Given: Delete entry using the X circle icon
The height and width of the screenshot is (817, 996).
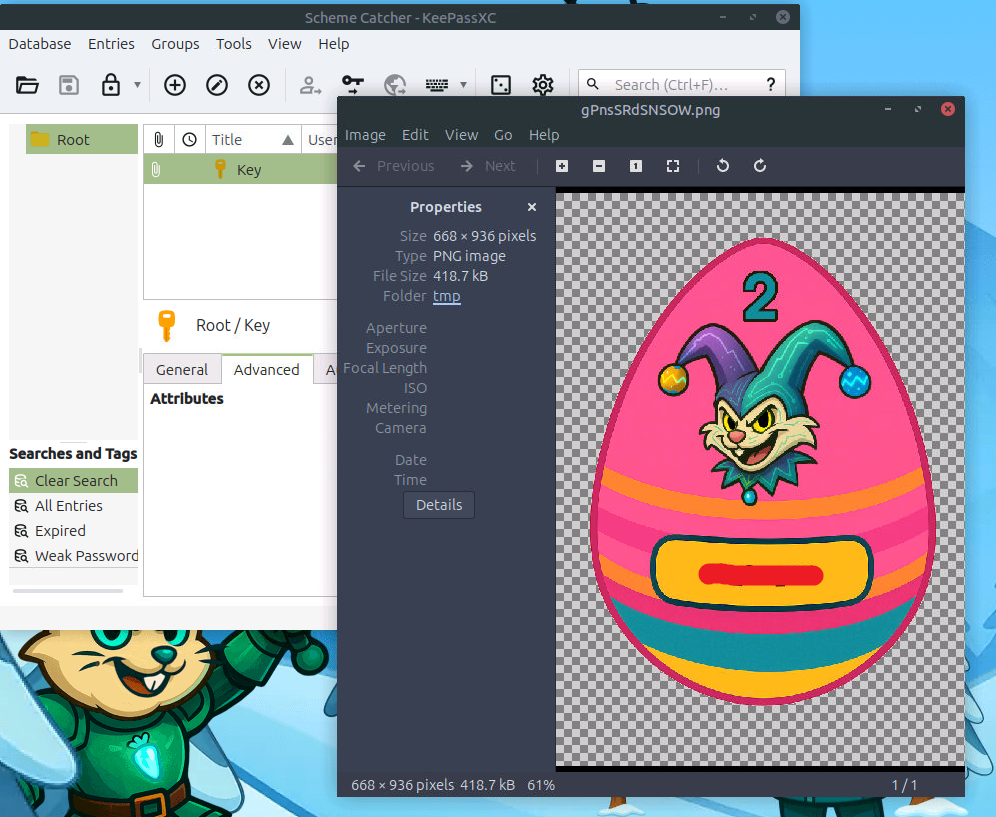Looking at the screenshot, I should (x=259, y=85).
